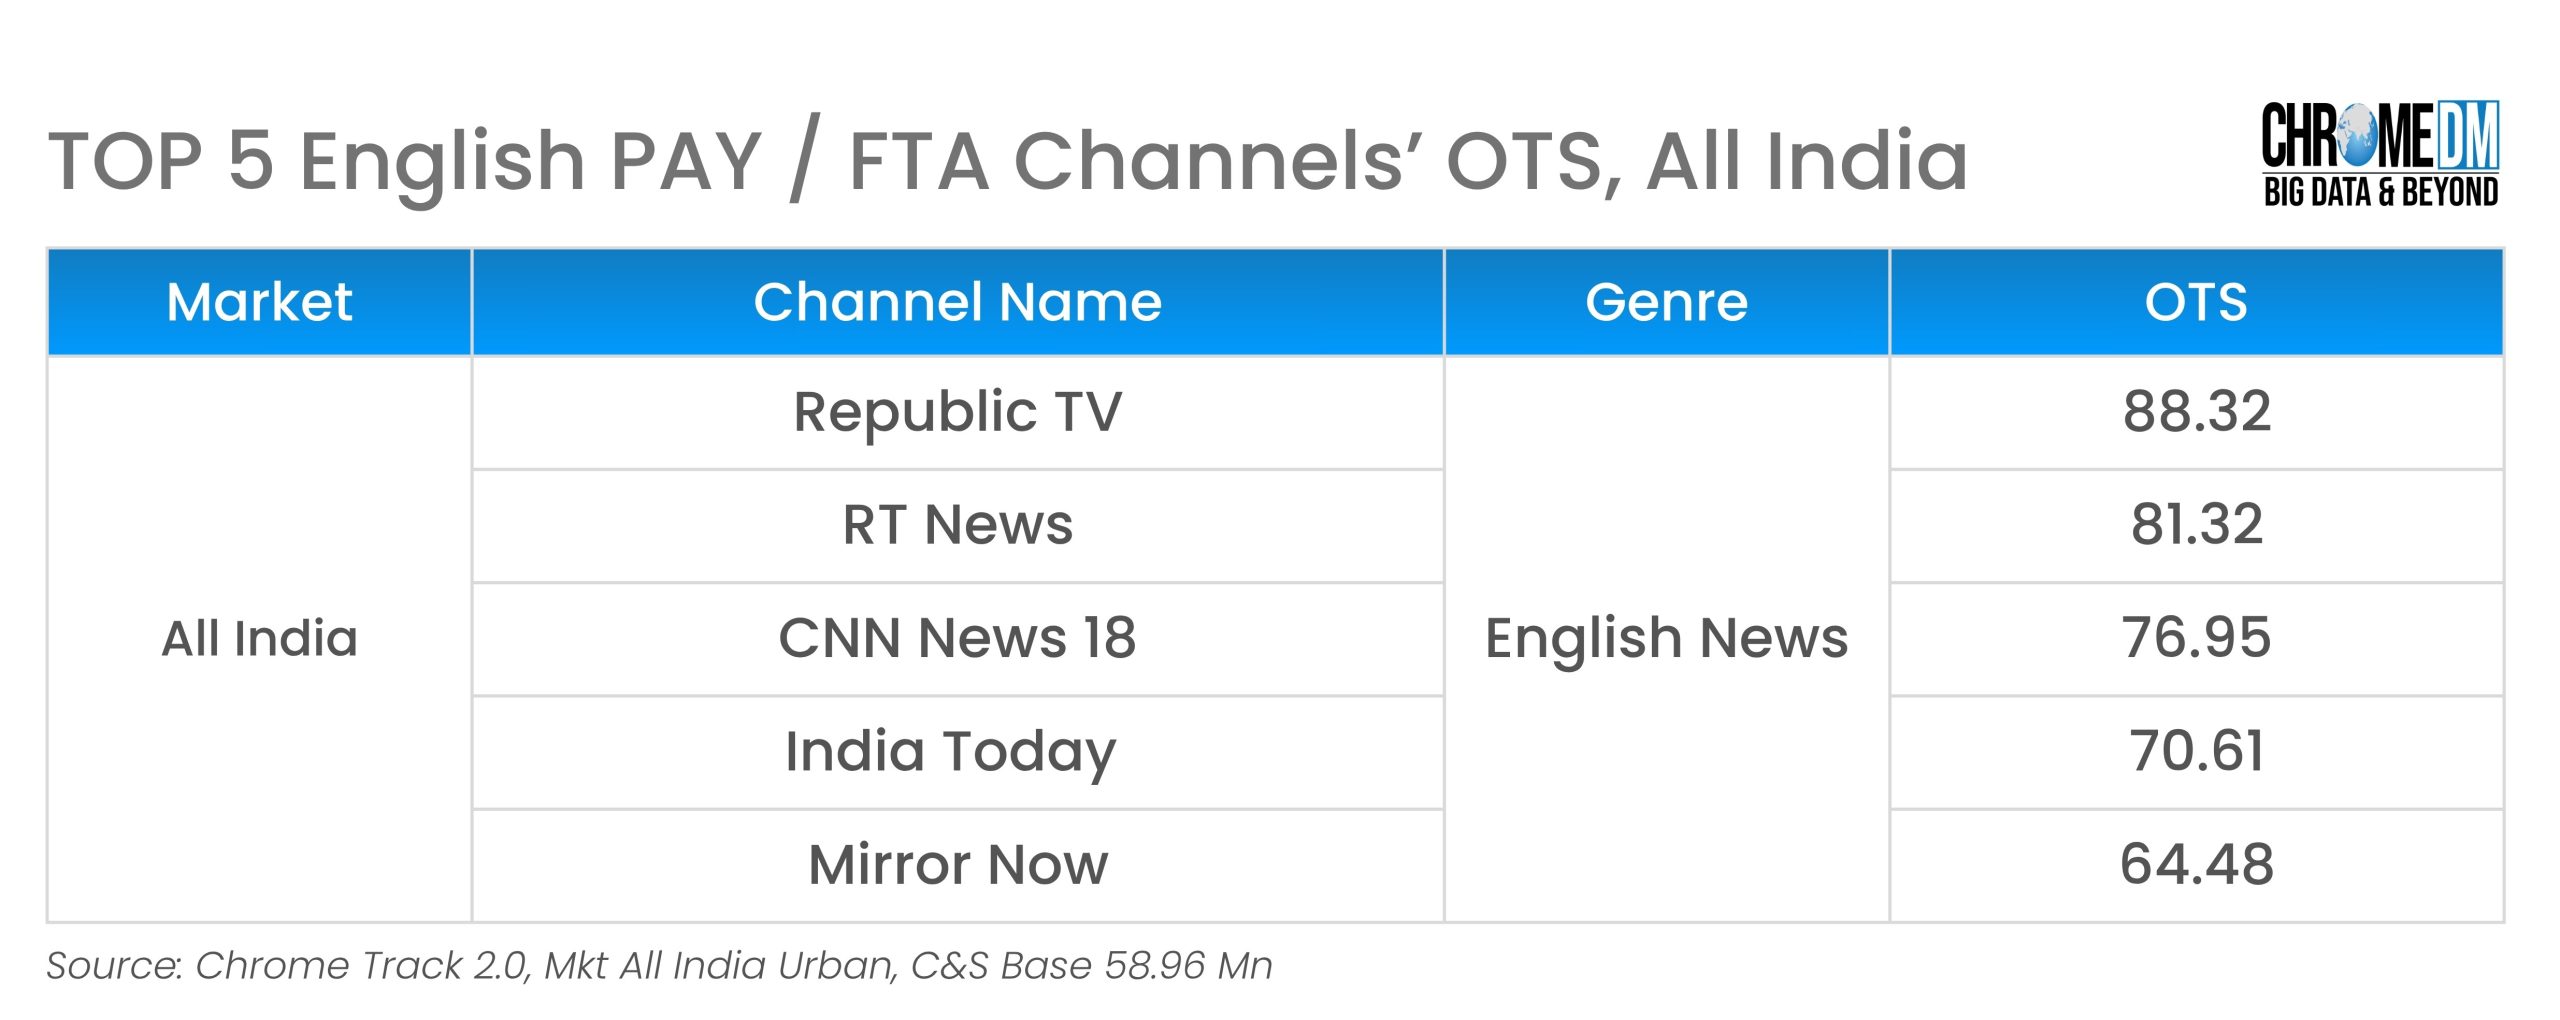
Task: Select the Market column header
Action: click(259, 302)
